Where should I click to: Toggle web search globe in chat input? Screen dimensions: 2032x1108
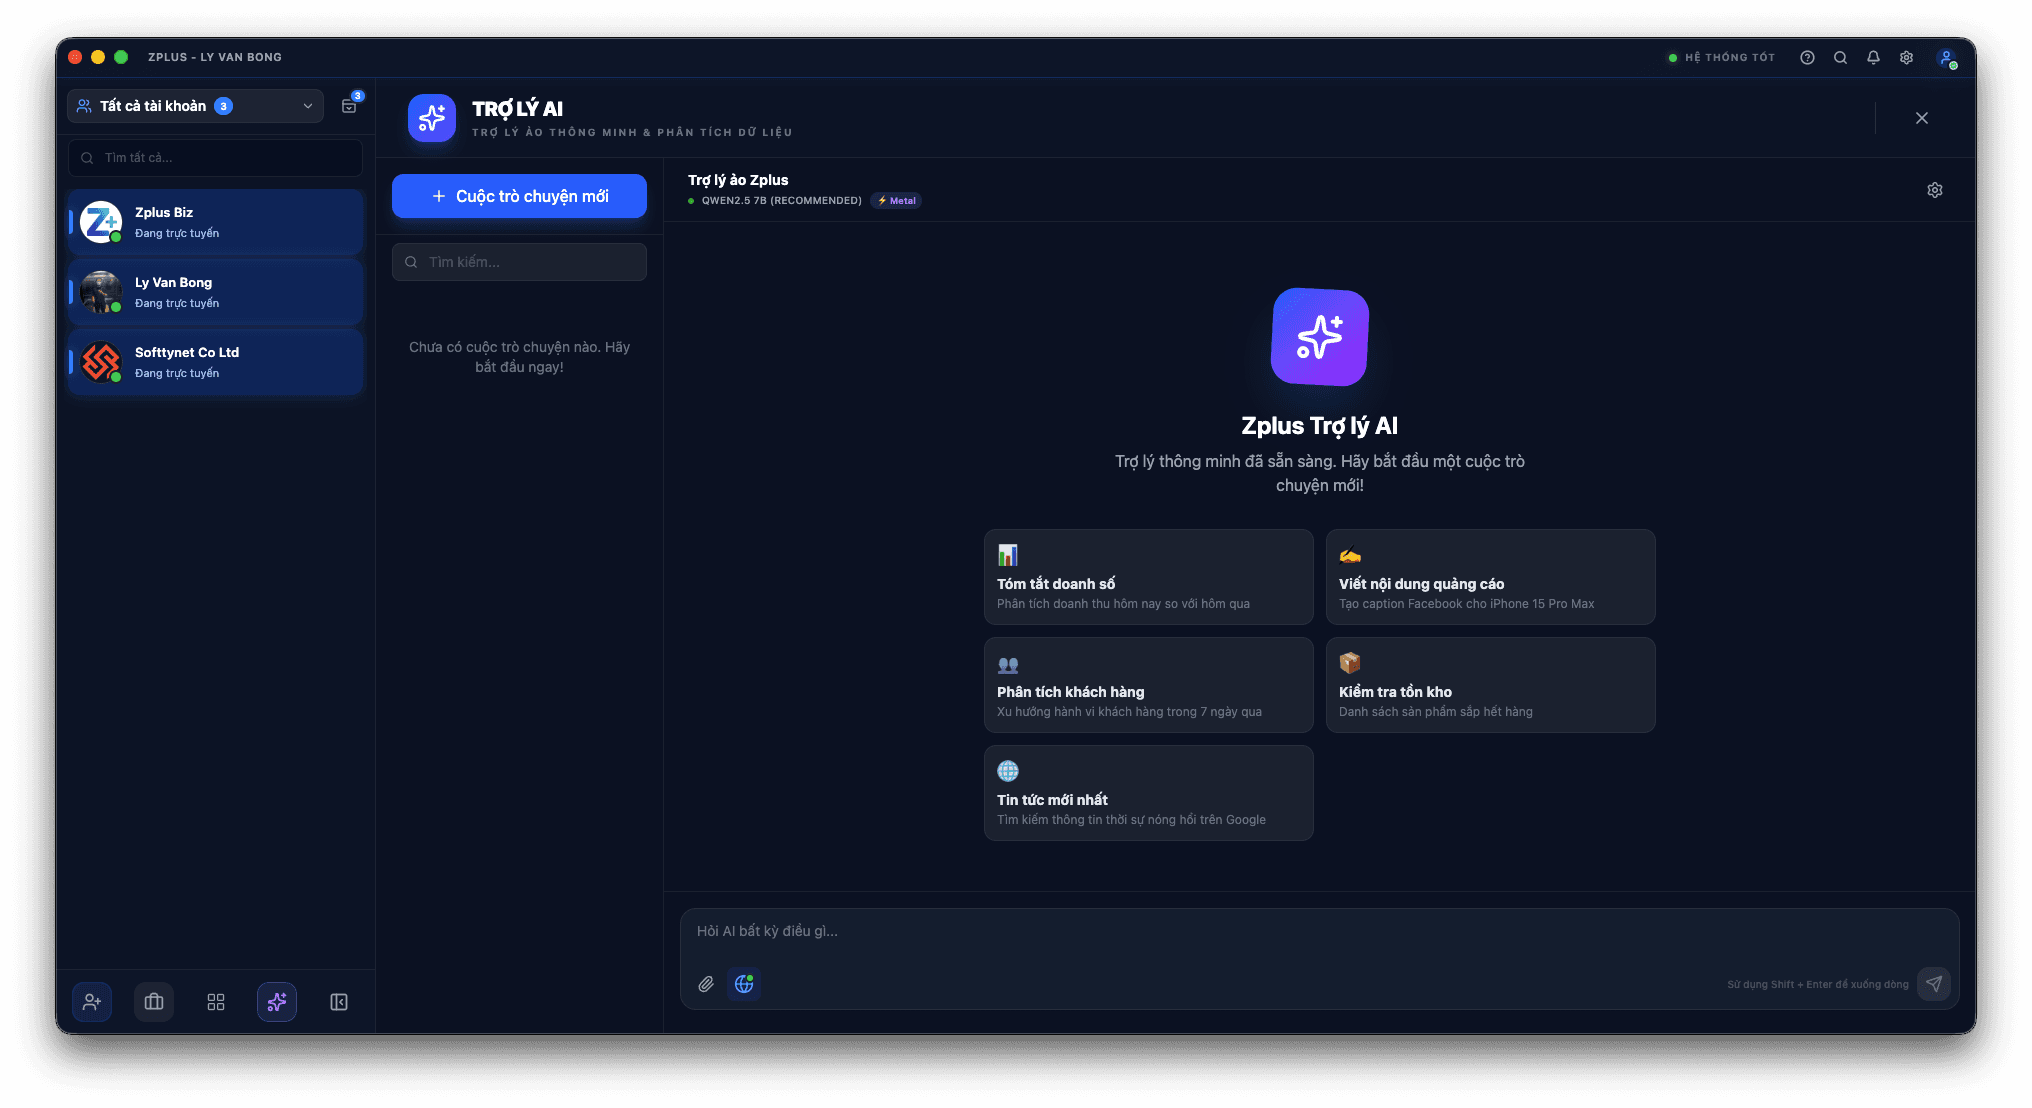coord(744,984)
